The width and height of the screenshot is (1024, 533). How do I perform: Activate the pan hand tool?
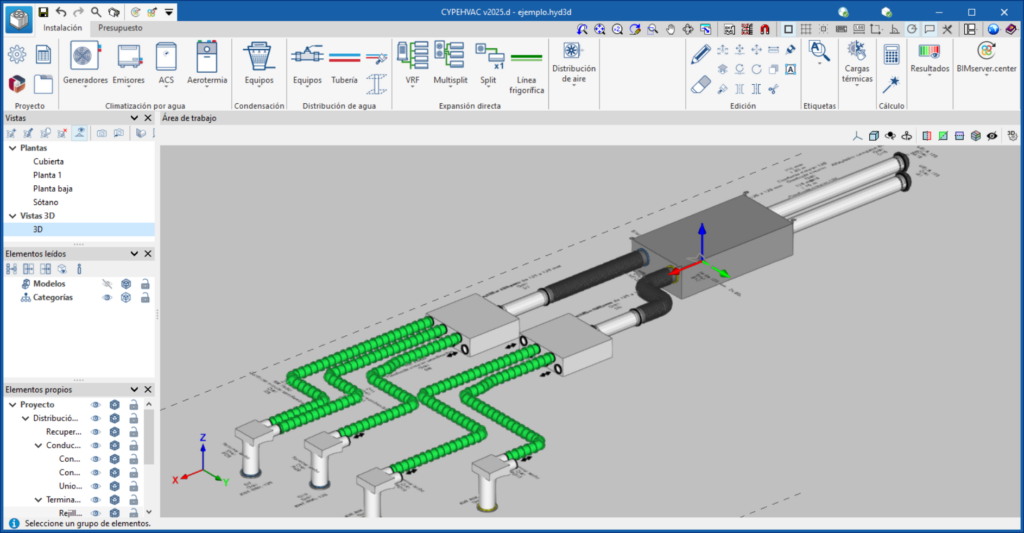(671, 29)
